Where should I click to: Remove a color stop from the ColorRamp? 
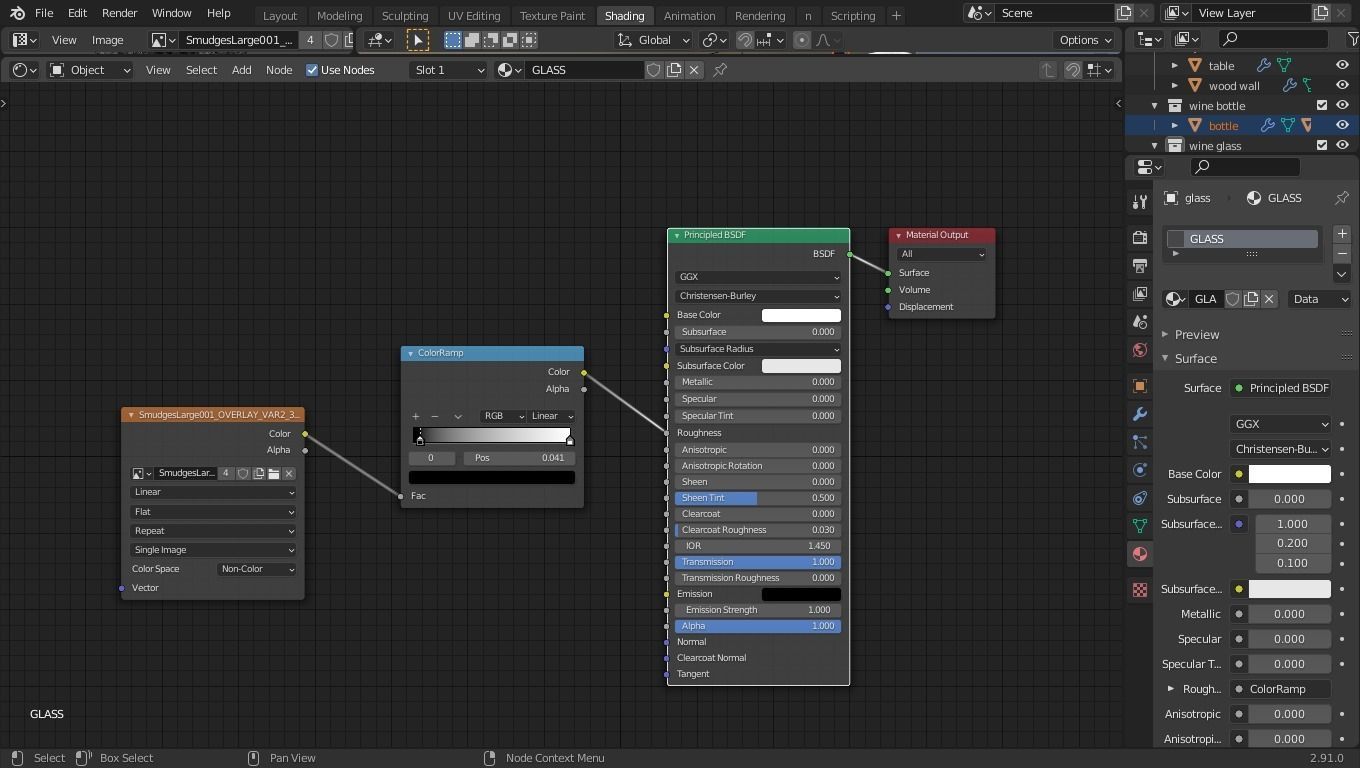pyautogui.click(x=435, y=416)
